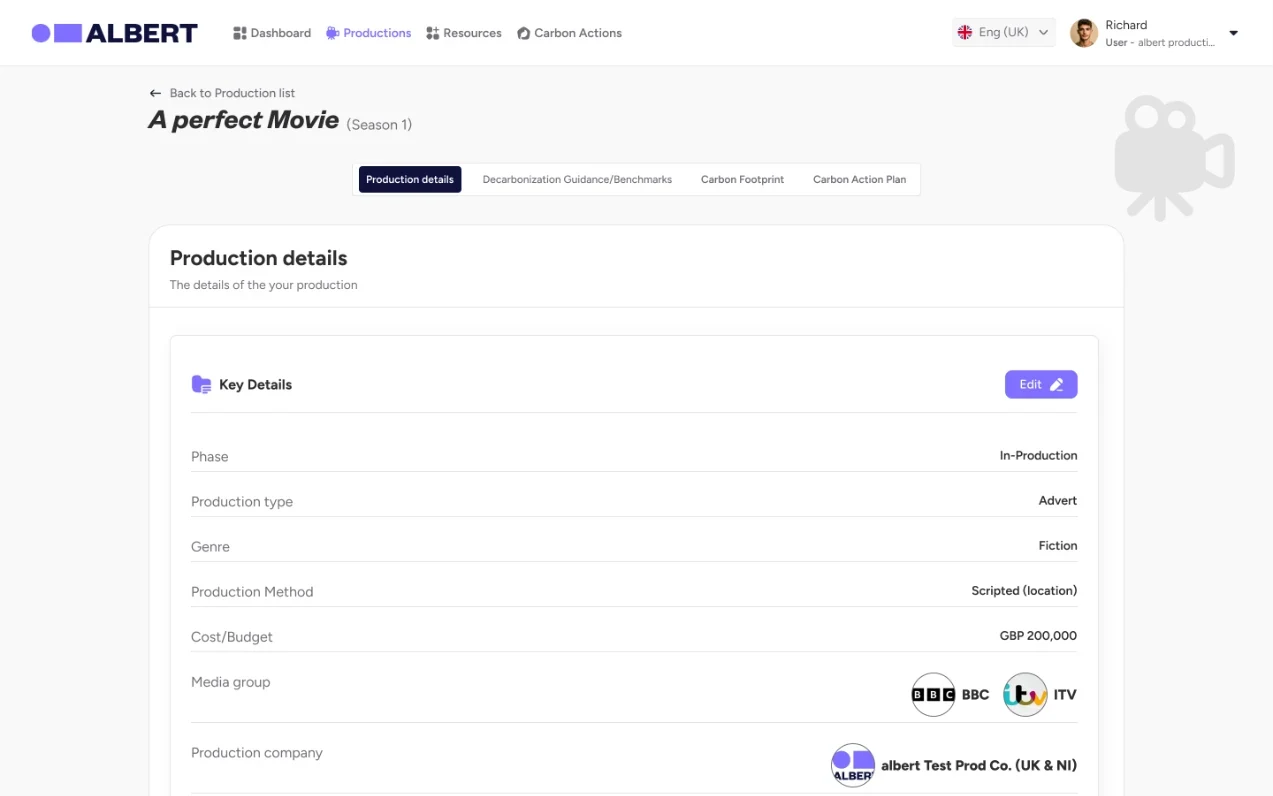
Task: Open the Dashboard menu item
Action: point(272,33)
